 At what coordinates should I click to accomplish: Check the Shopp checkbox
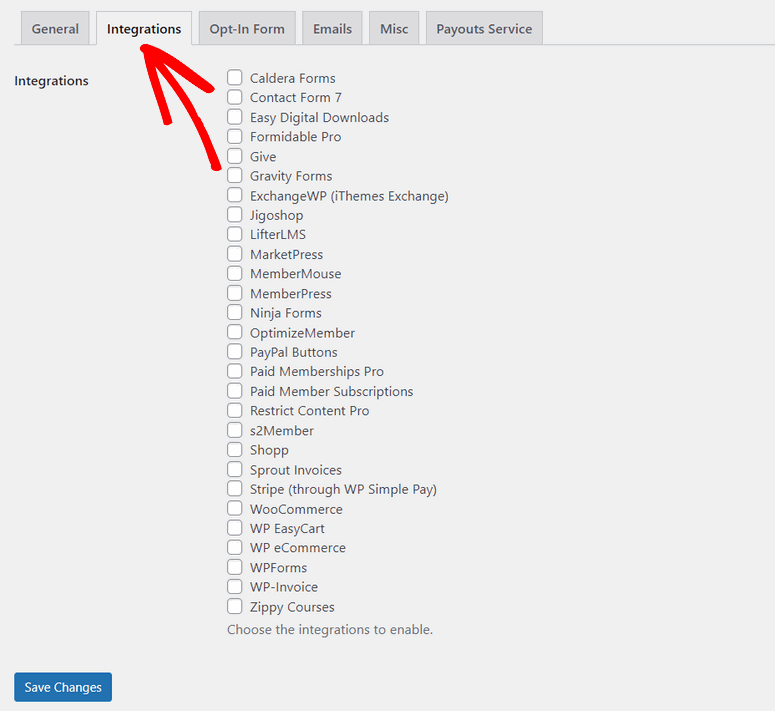coord(235,450)
